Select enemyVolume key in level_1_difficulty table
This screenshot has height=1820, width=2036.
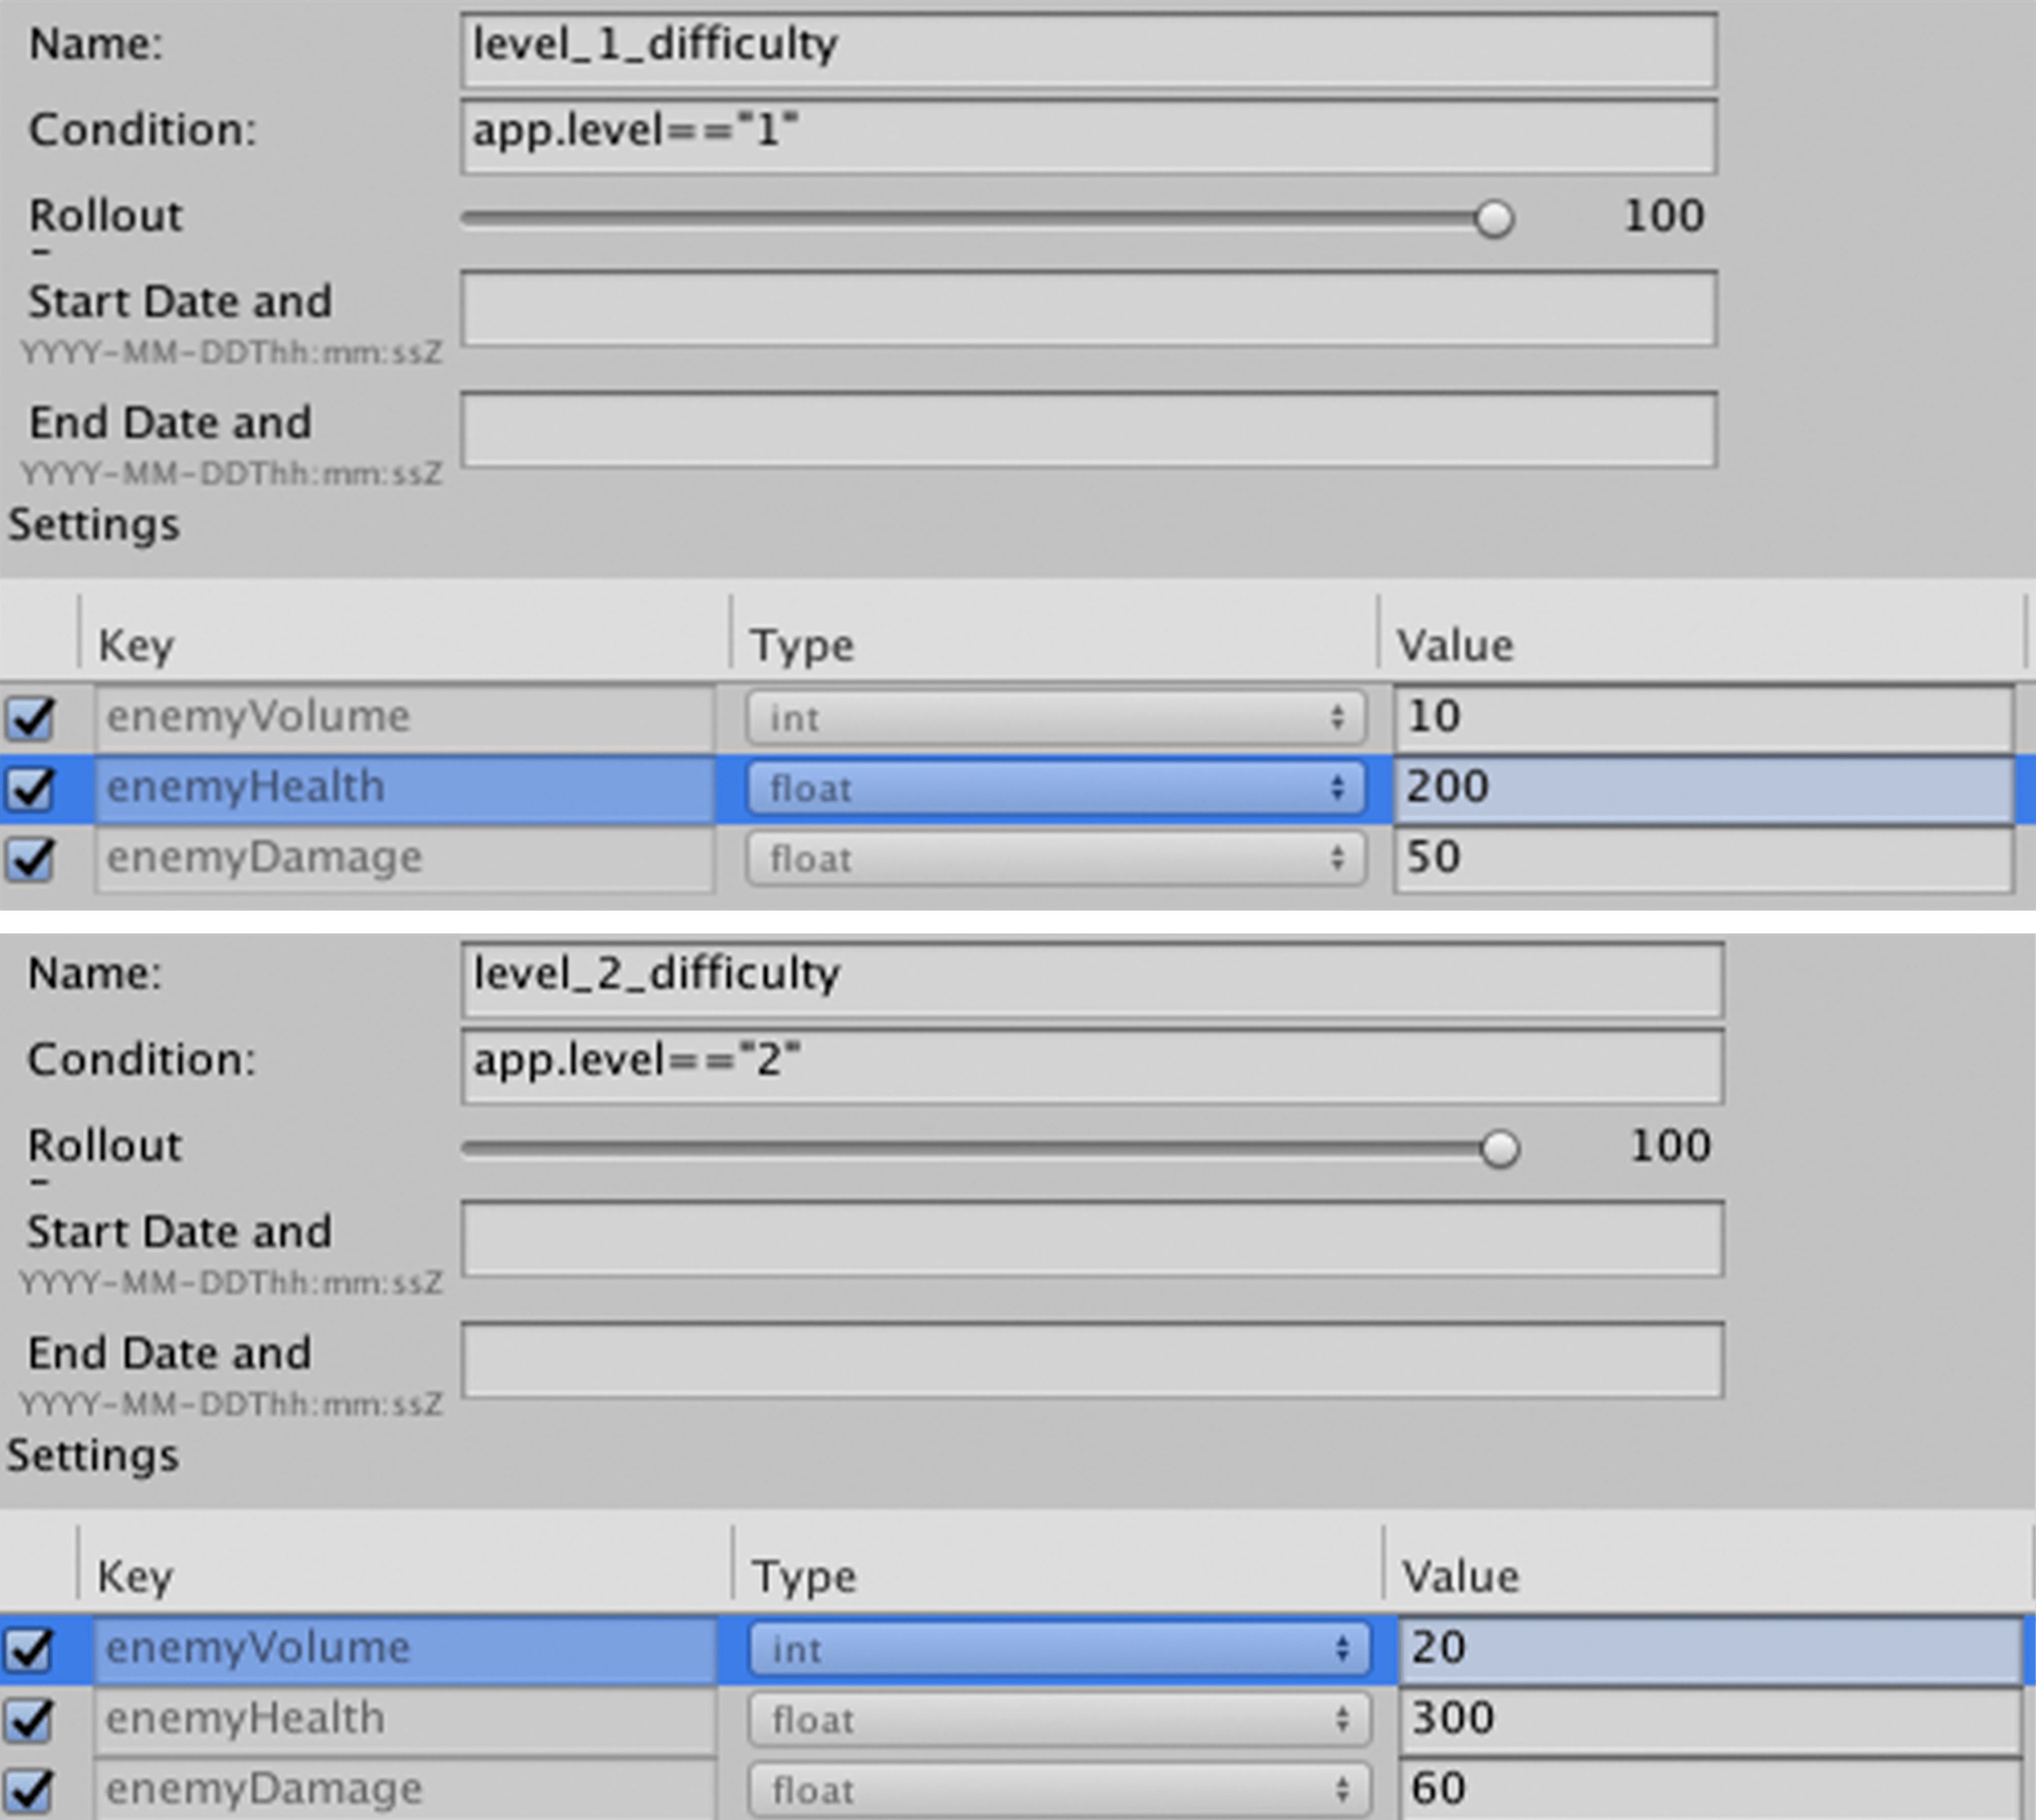405,718
